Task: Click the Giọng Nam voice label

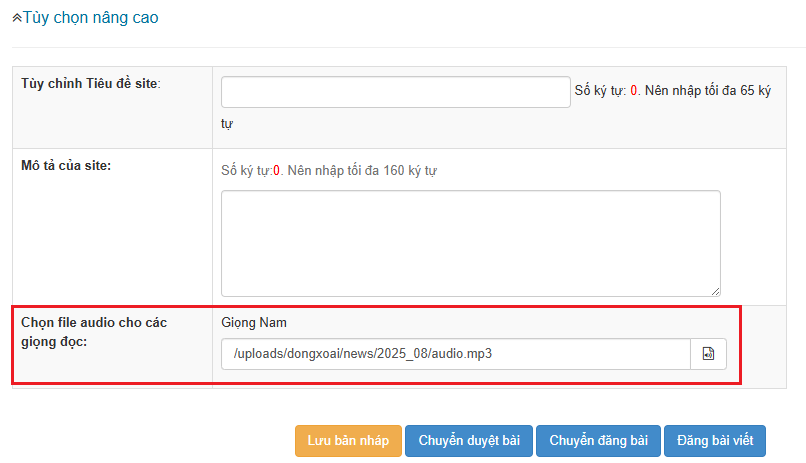Action: 253,322
